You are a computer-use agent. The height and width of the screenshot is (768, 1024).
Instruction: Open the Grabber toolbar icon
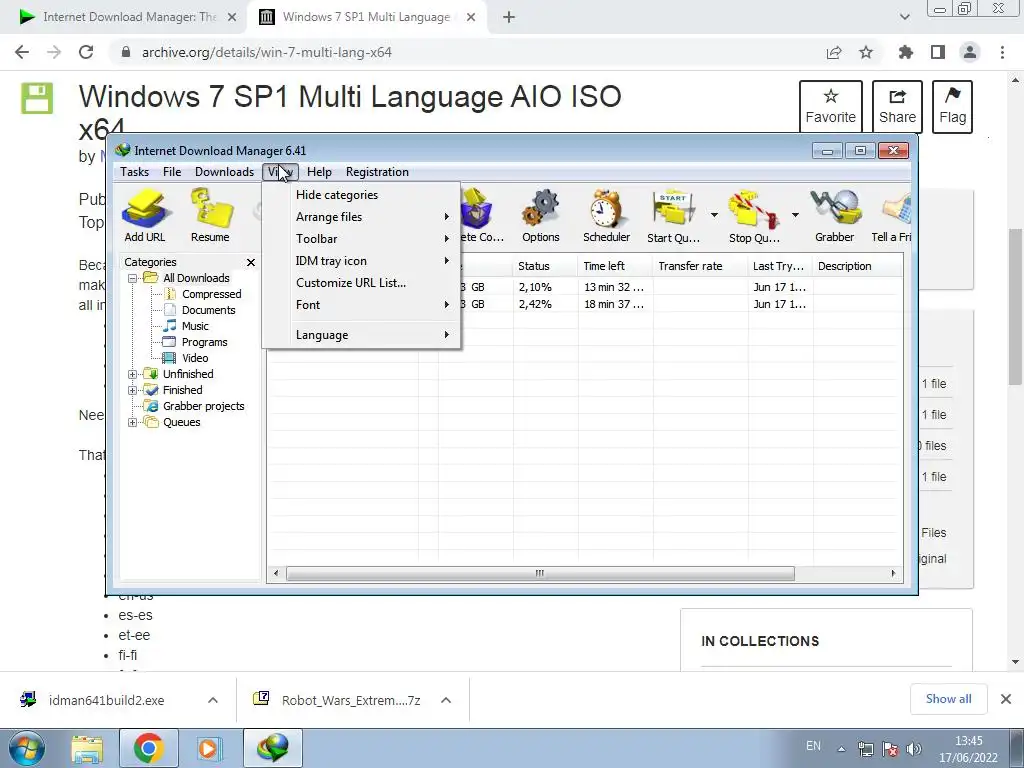[x=835, y=216]
